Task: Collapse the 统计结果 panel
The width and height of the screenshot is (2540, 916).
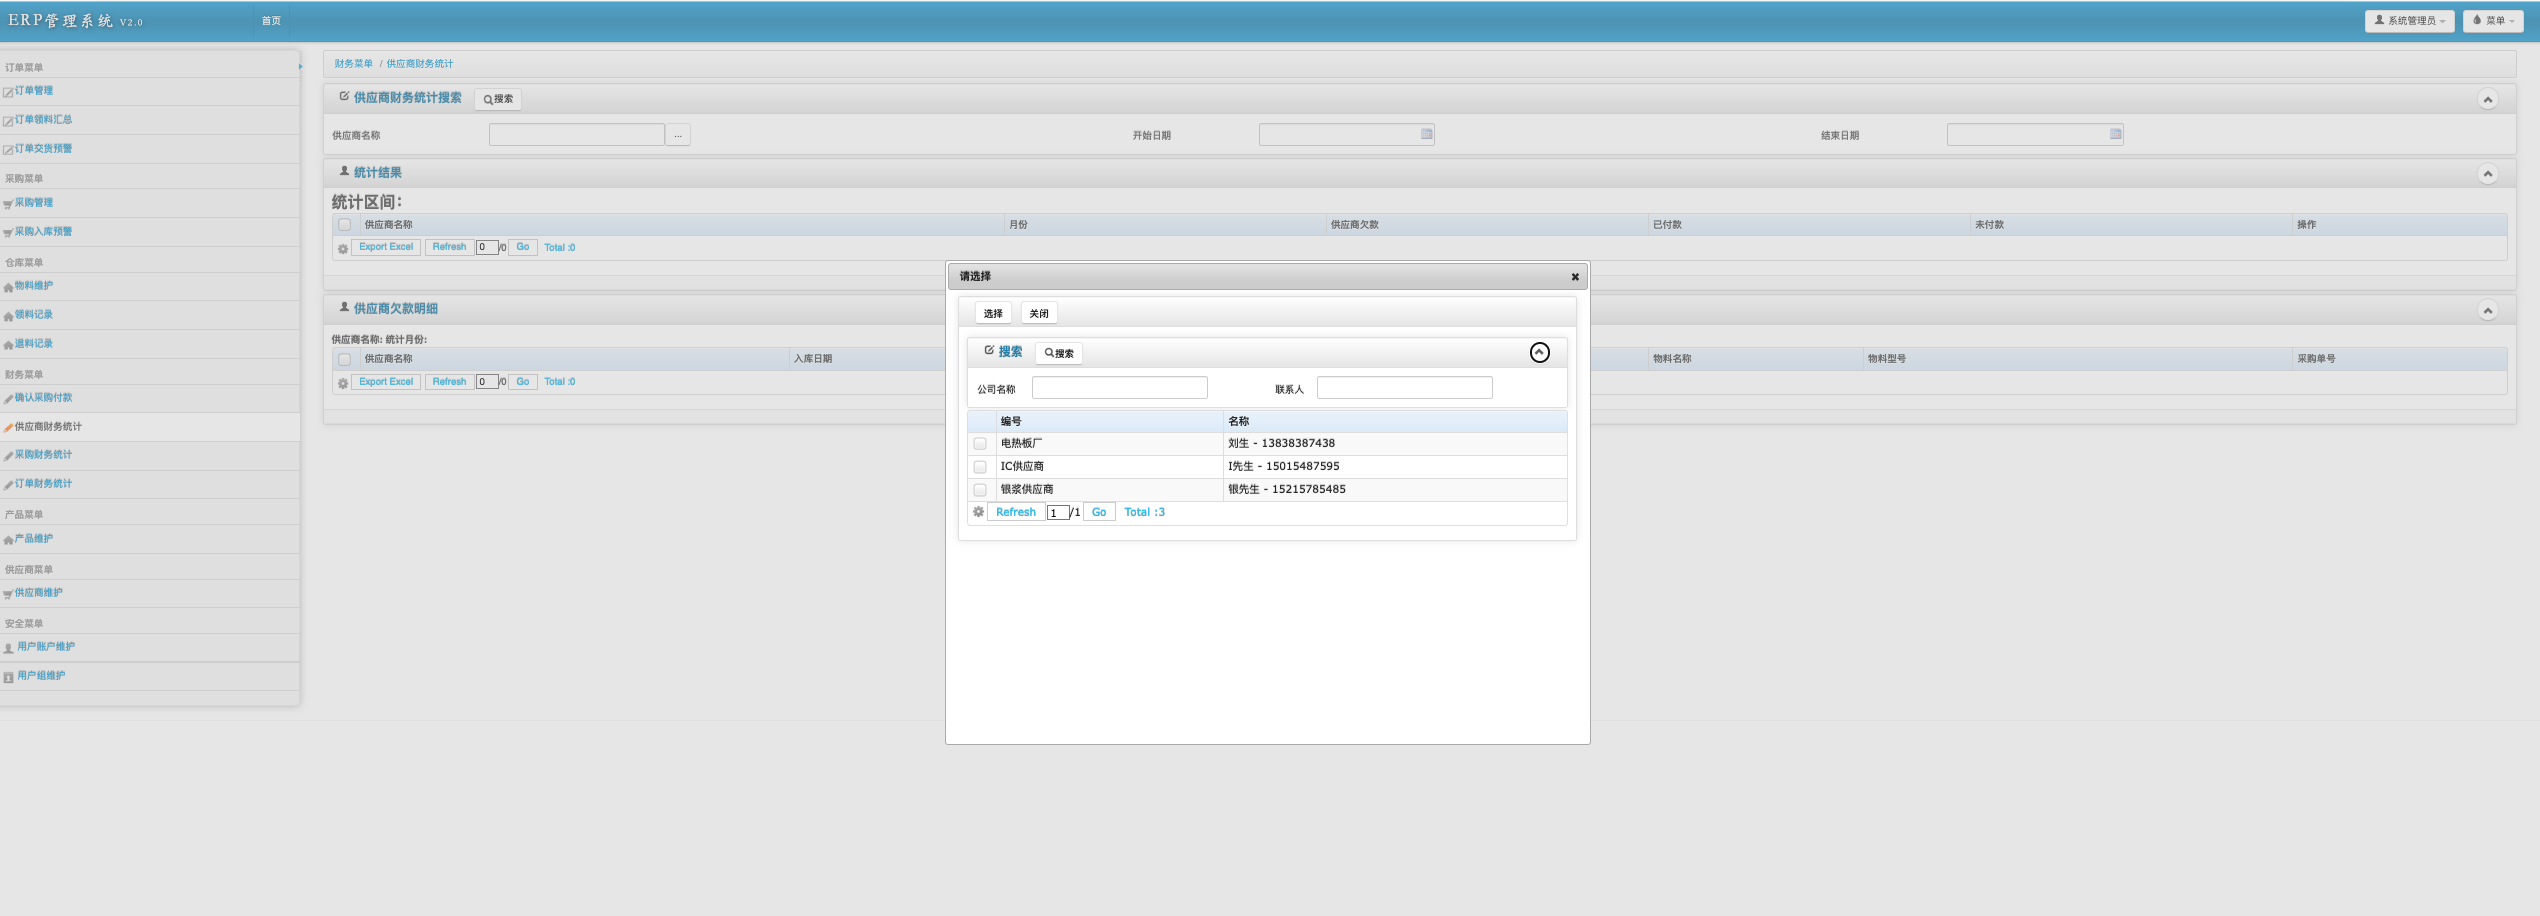Action: [x=2488, y=174]
